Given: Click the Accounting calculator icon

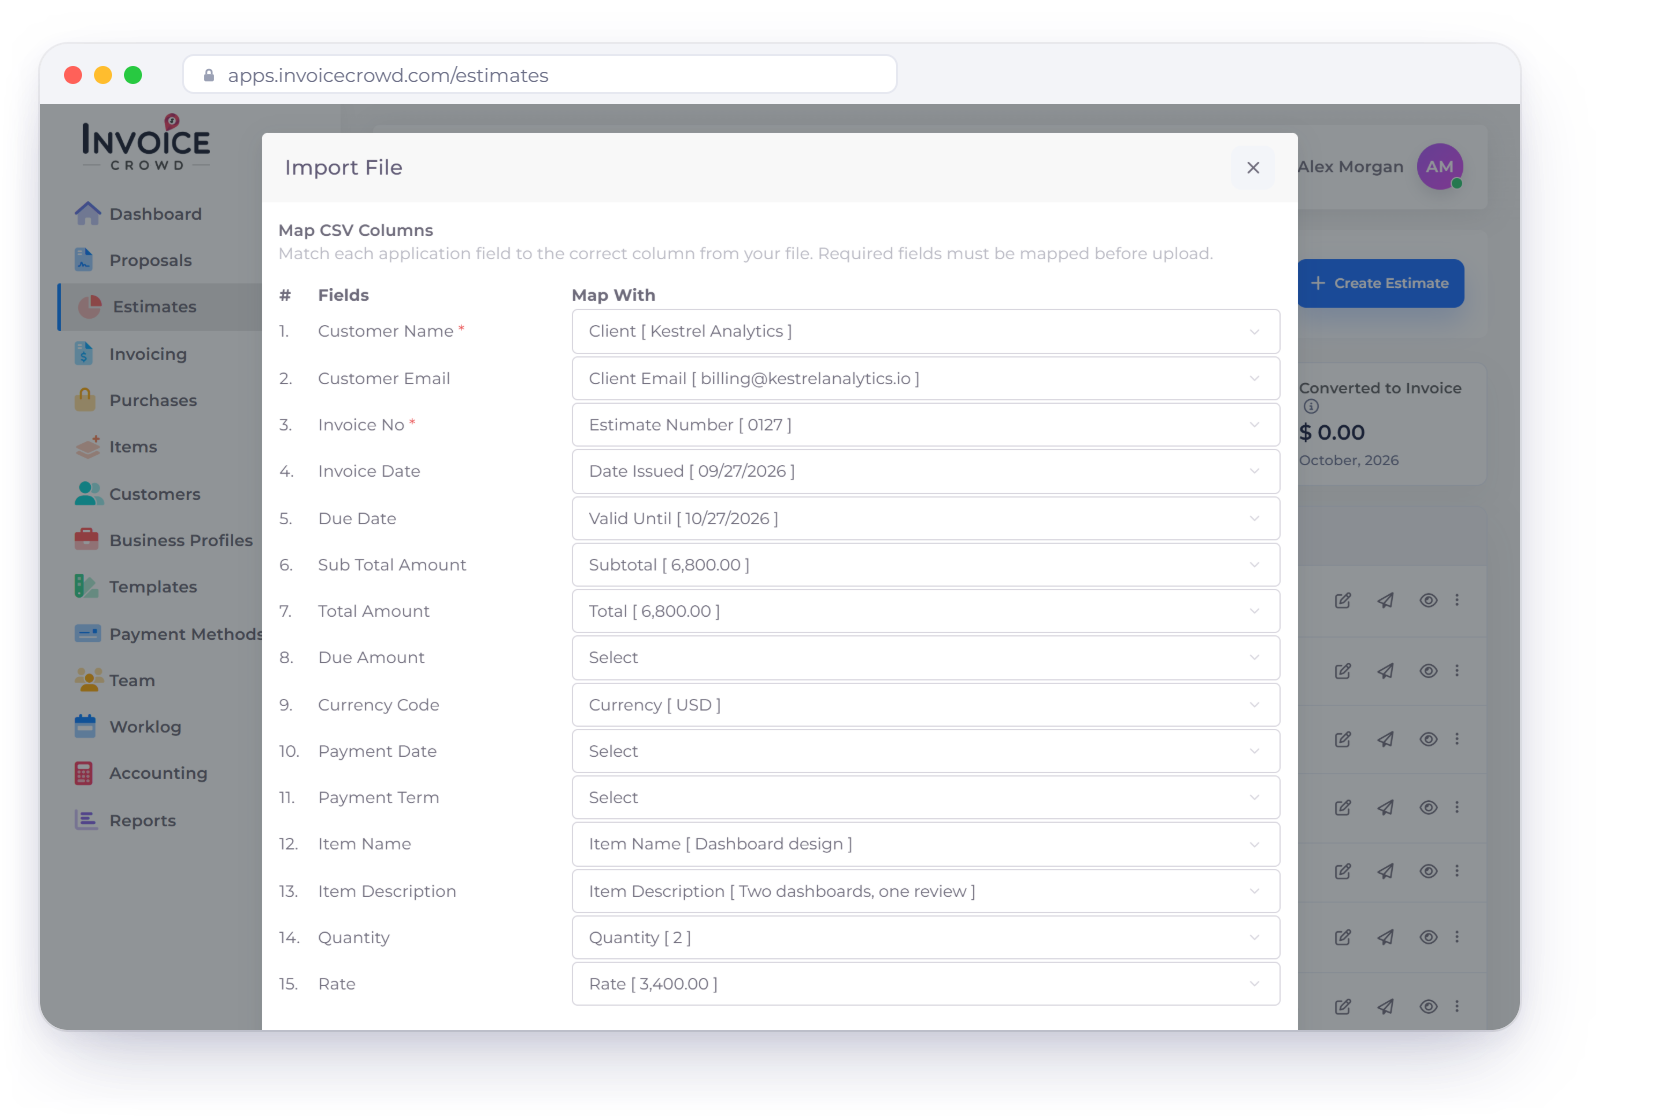Looking at the screenshot, I should pos(84,773).
